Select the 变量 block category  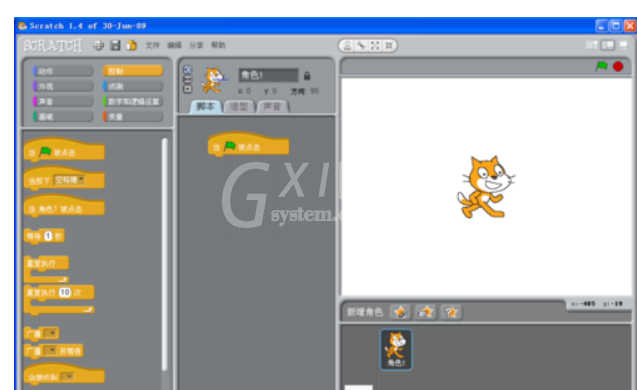(133, 117)
